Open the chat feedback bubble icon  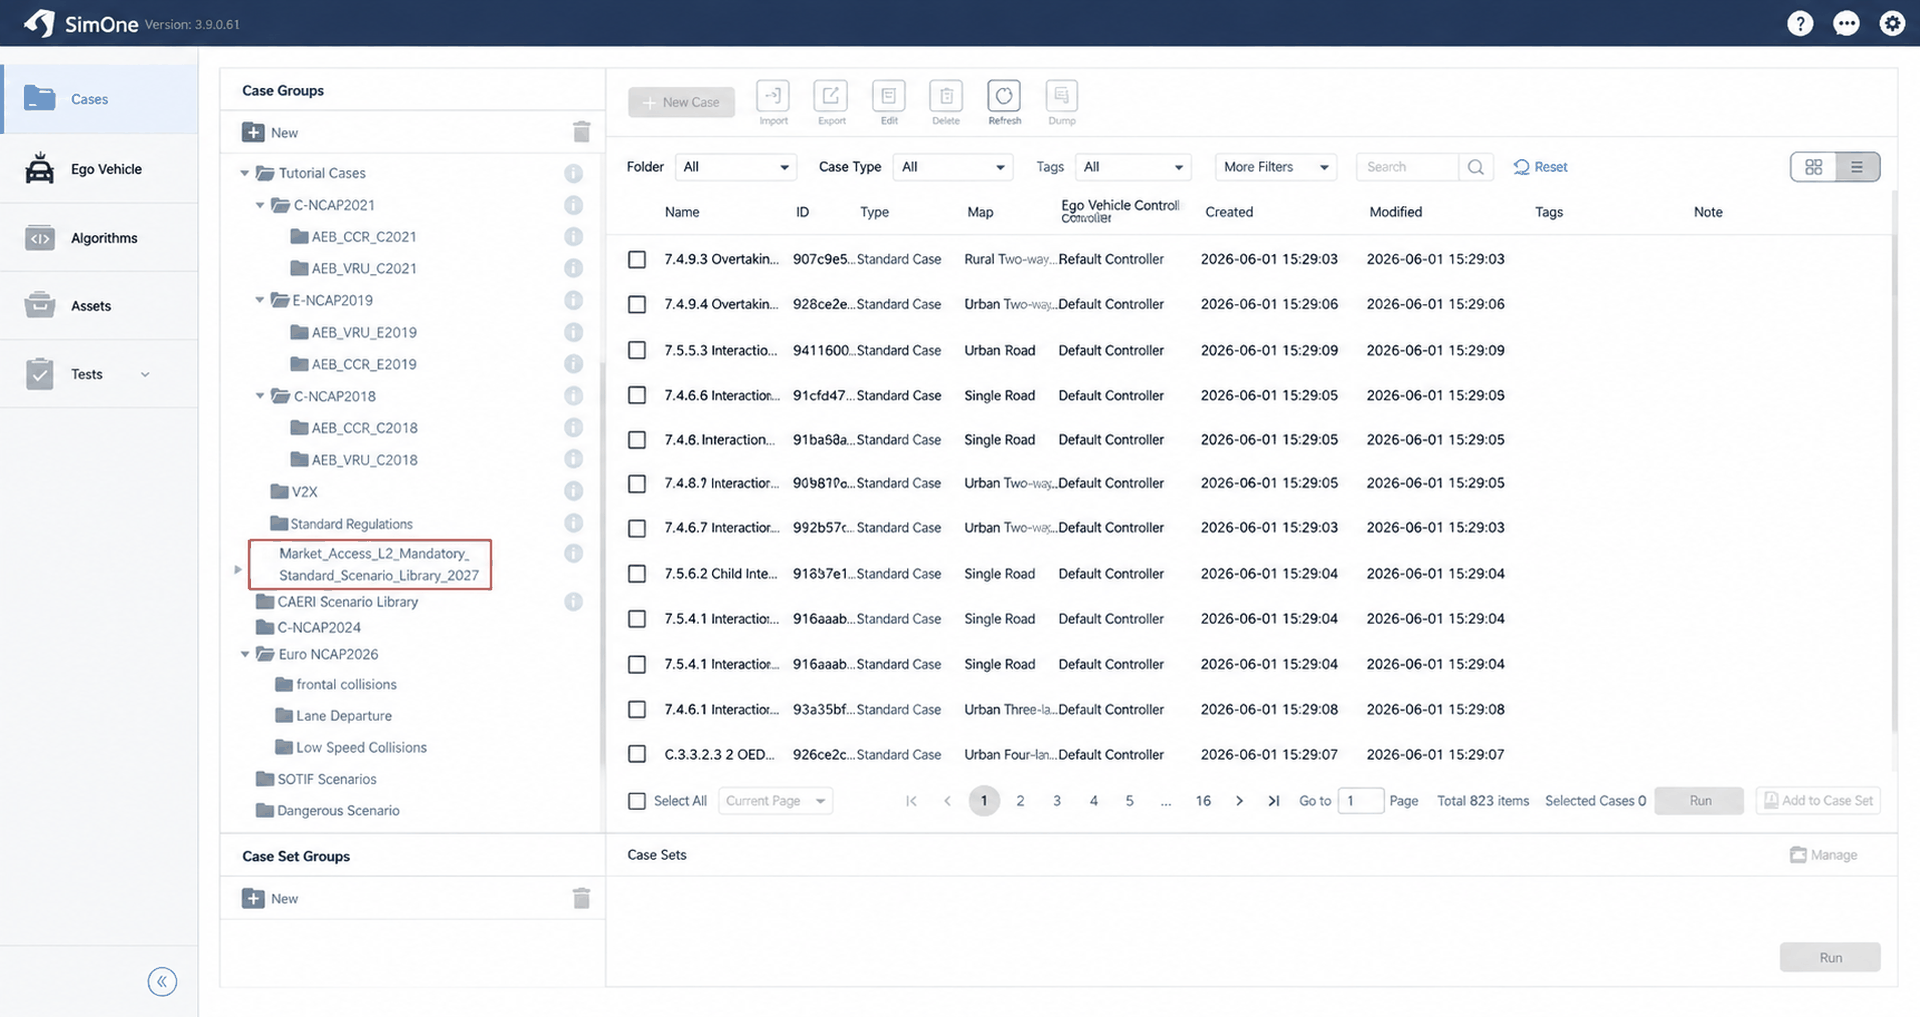click(1846, 24)
